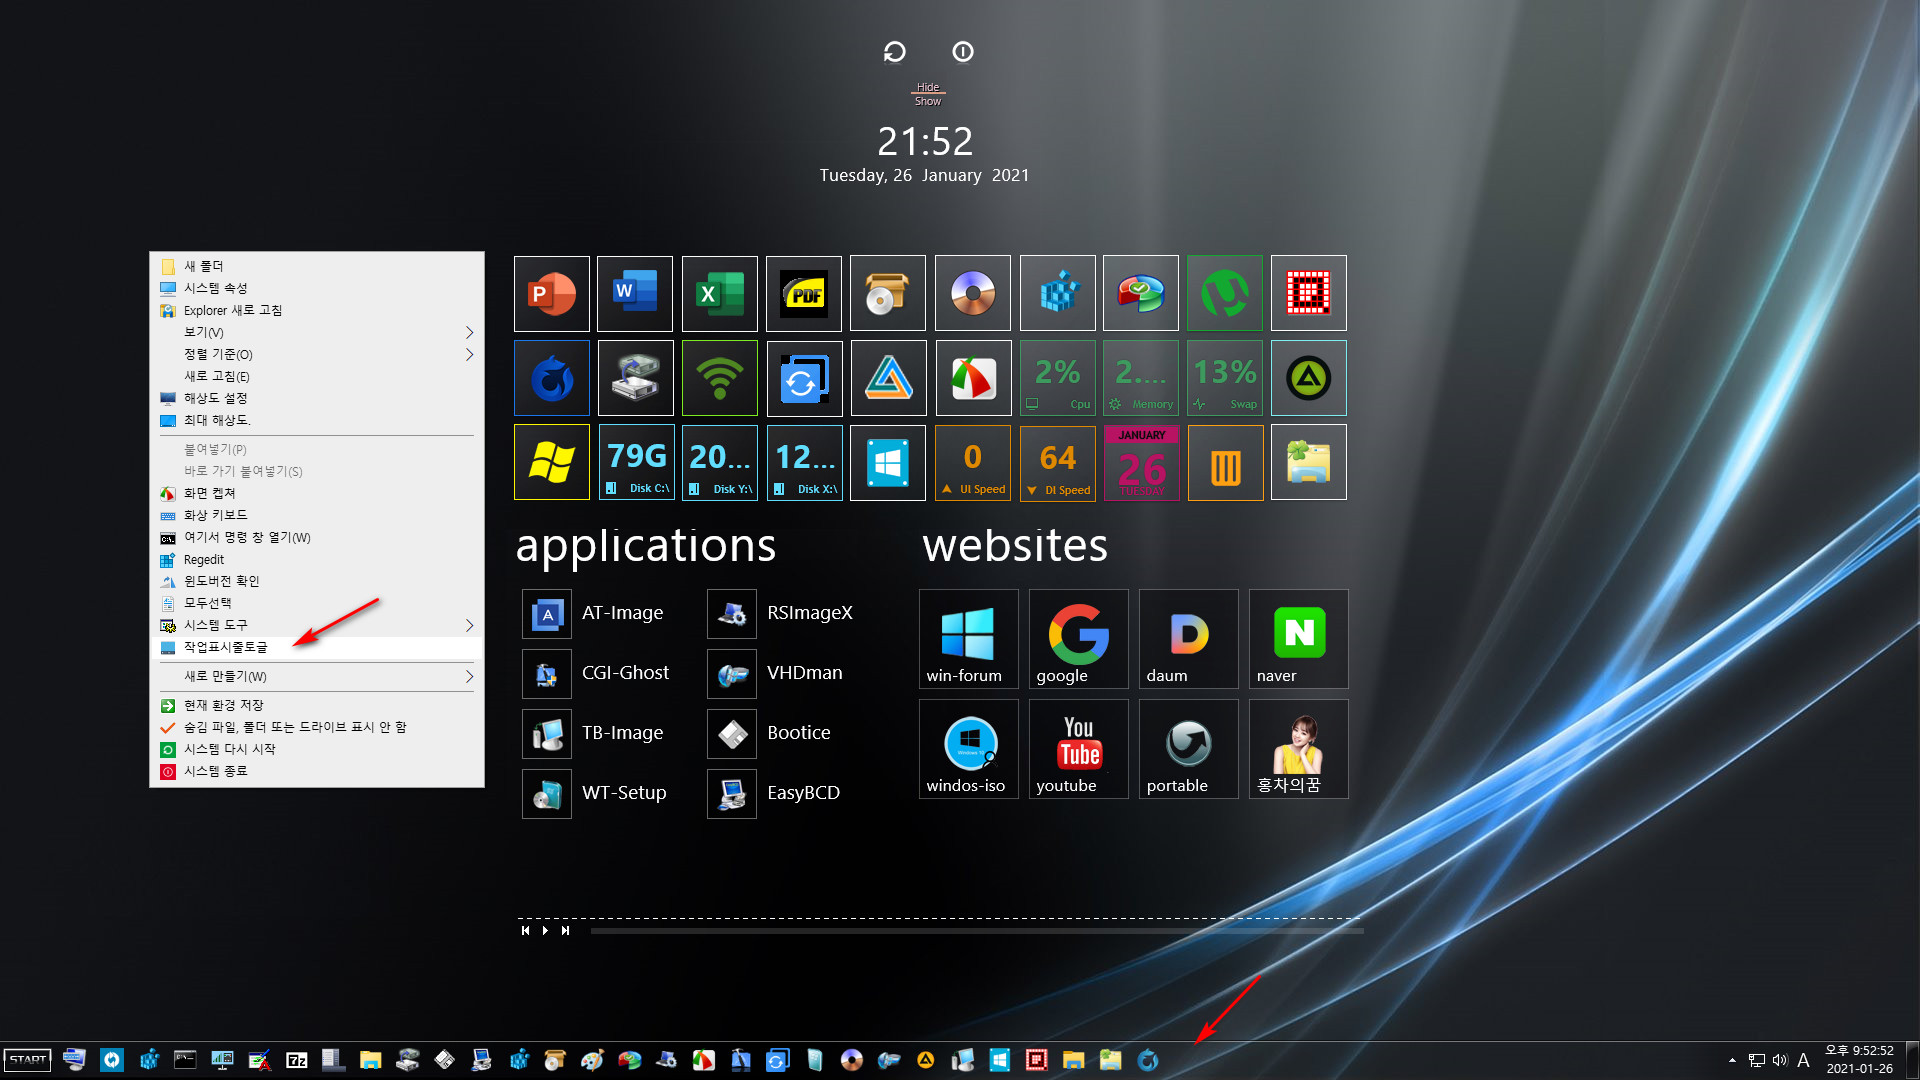Open the 홍차의꿈 website tile
The width and height of the screenshot is (1920, 1080).
coord(1298,749)
